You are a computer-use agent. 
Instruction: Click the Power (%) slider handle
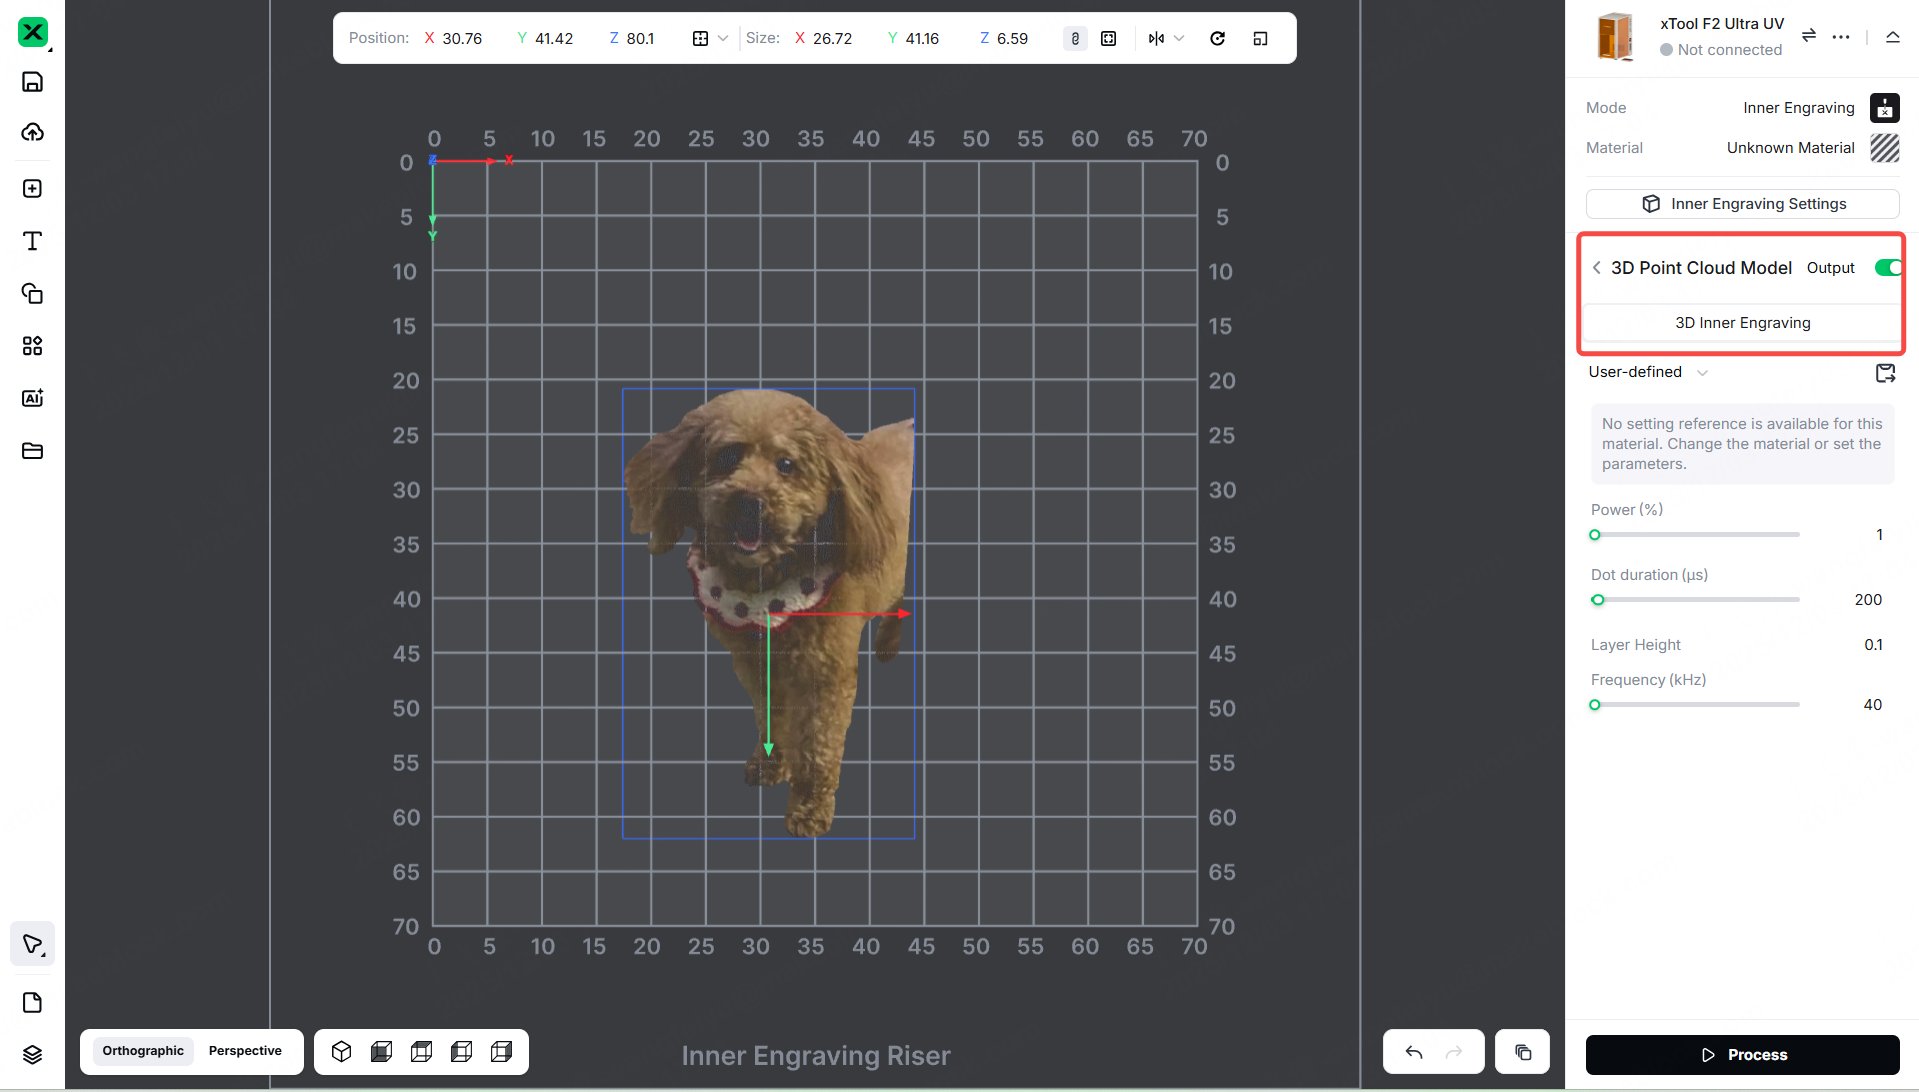pos(1595,535)
